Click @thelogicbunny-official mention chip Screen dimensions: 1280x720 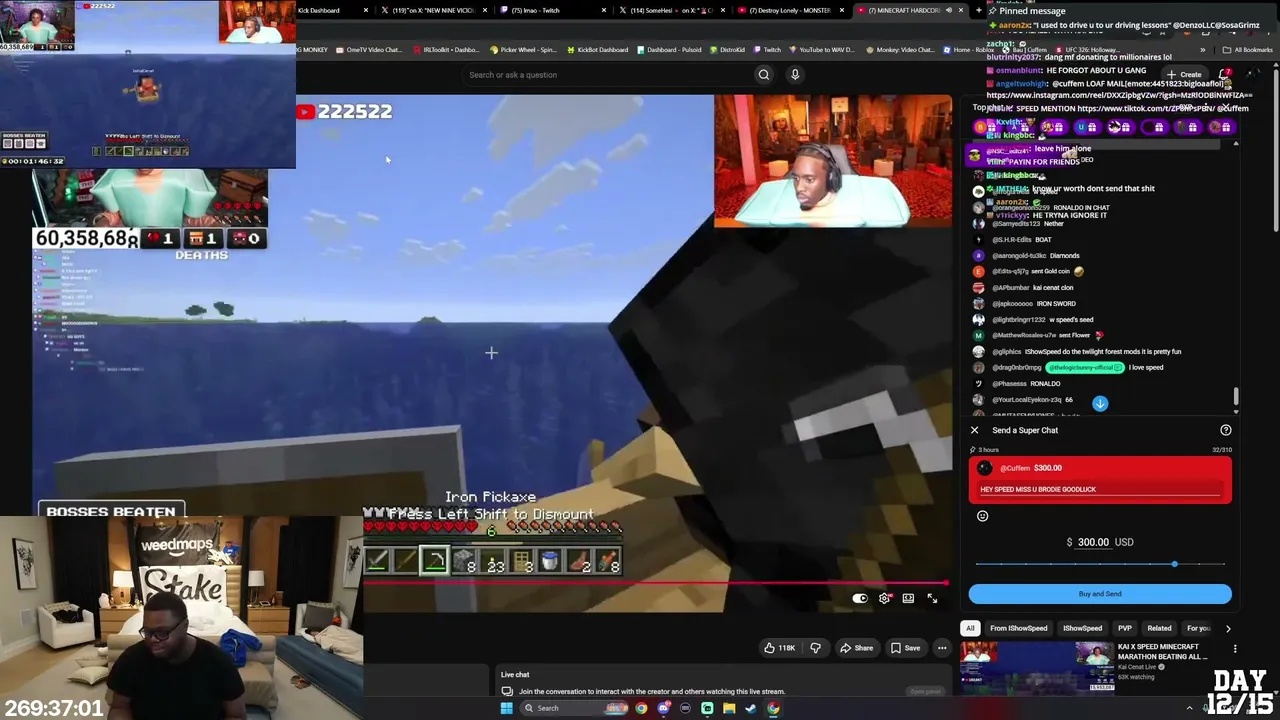1084,368
